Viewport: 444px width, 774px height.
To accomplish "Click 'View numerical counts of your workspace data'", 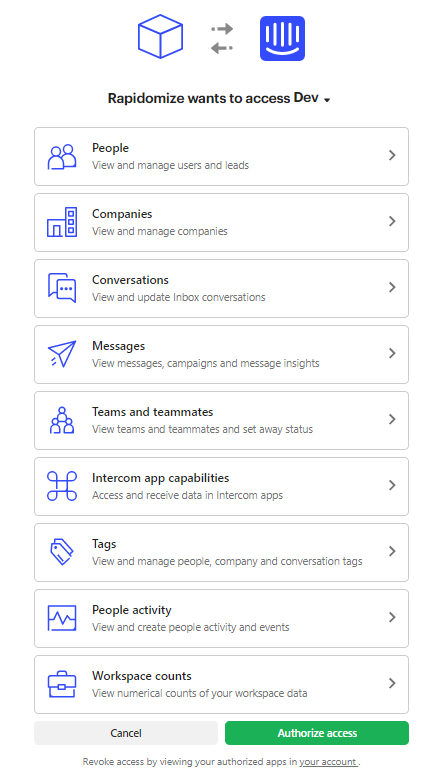I will click(x=200, y=694).
